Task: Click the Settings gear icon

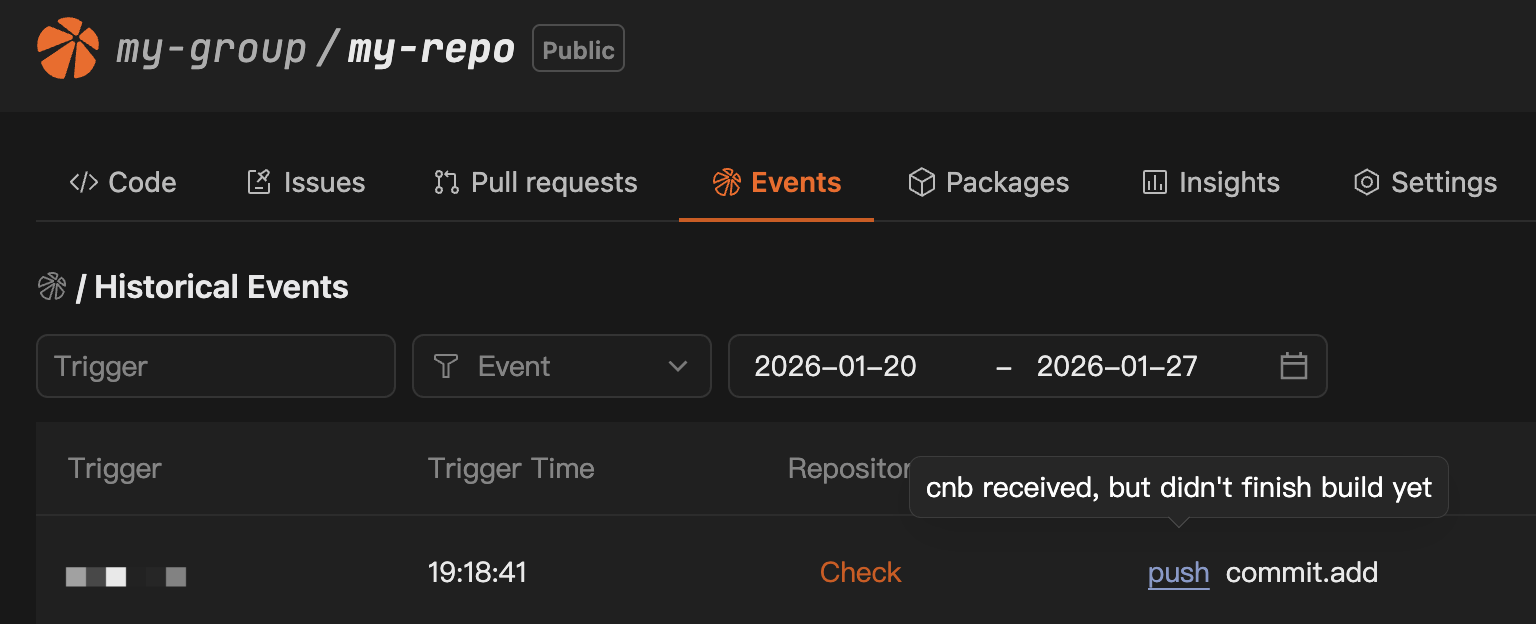Action: click(1366, 182)
